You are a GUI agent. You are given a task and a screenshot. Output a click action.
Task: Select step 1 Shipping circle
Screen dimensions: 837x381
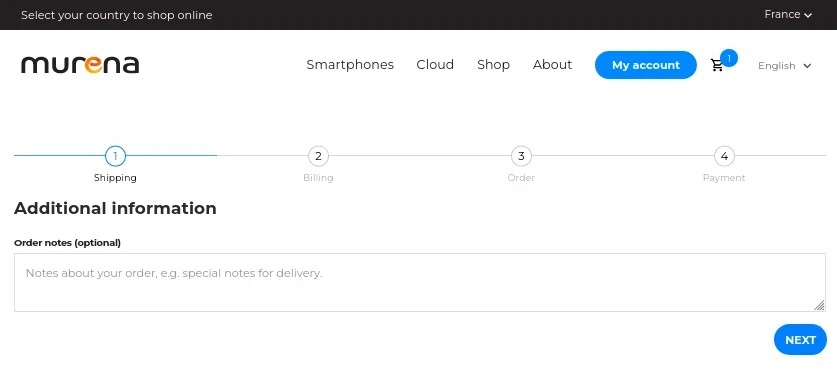[x=115, y=156]
